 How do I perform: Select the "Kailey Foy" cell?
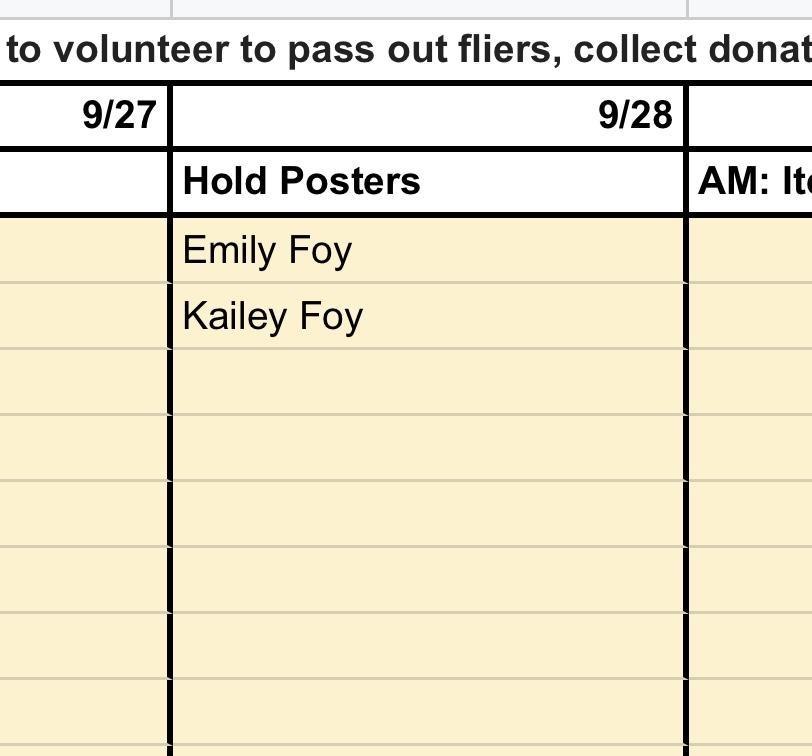428,316
